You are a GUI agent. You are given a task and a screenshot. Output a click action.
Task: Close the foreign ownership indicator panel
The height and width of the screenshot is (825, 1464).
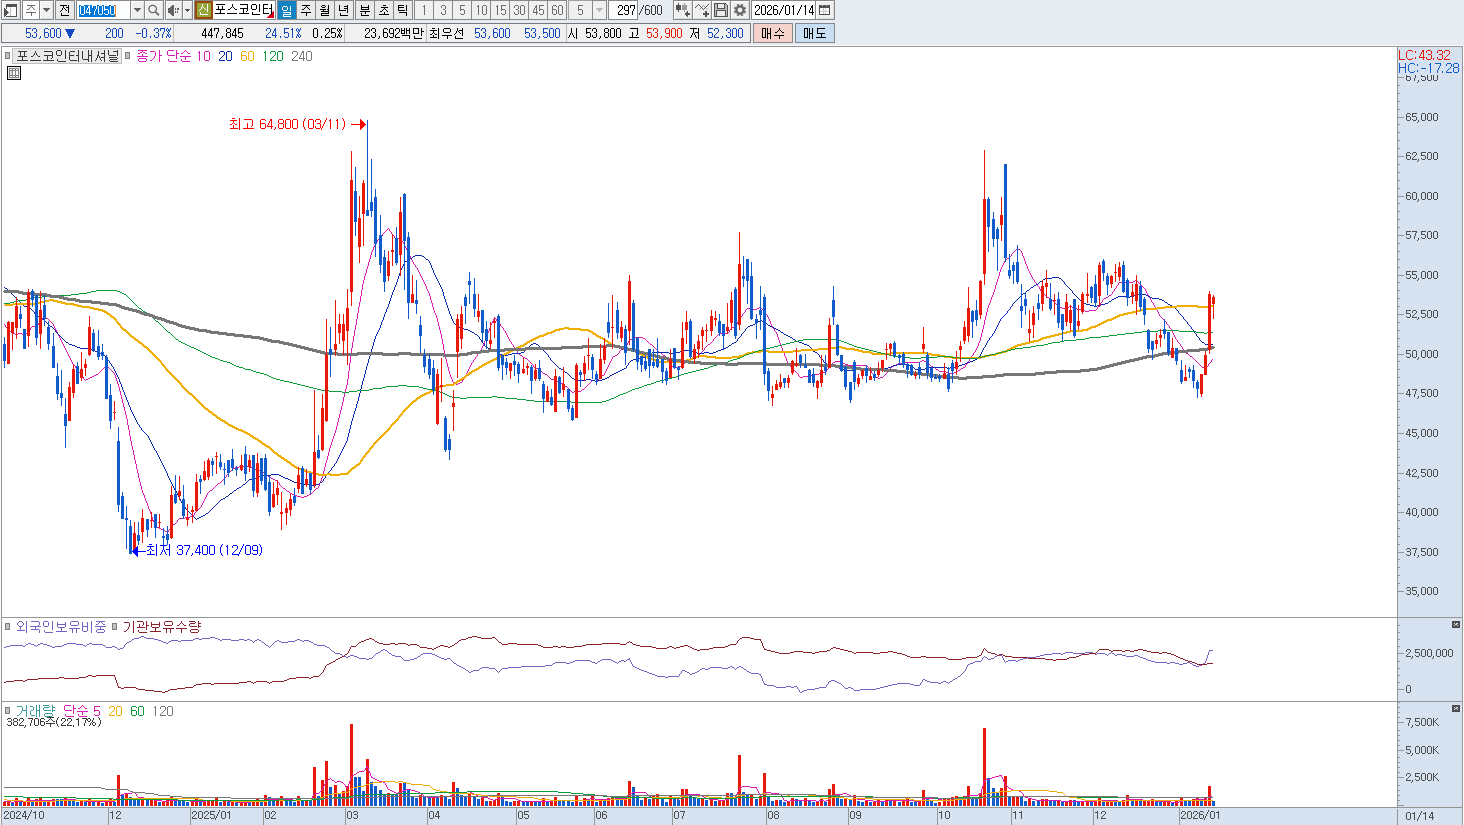click(1455, 625)
